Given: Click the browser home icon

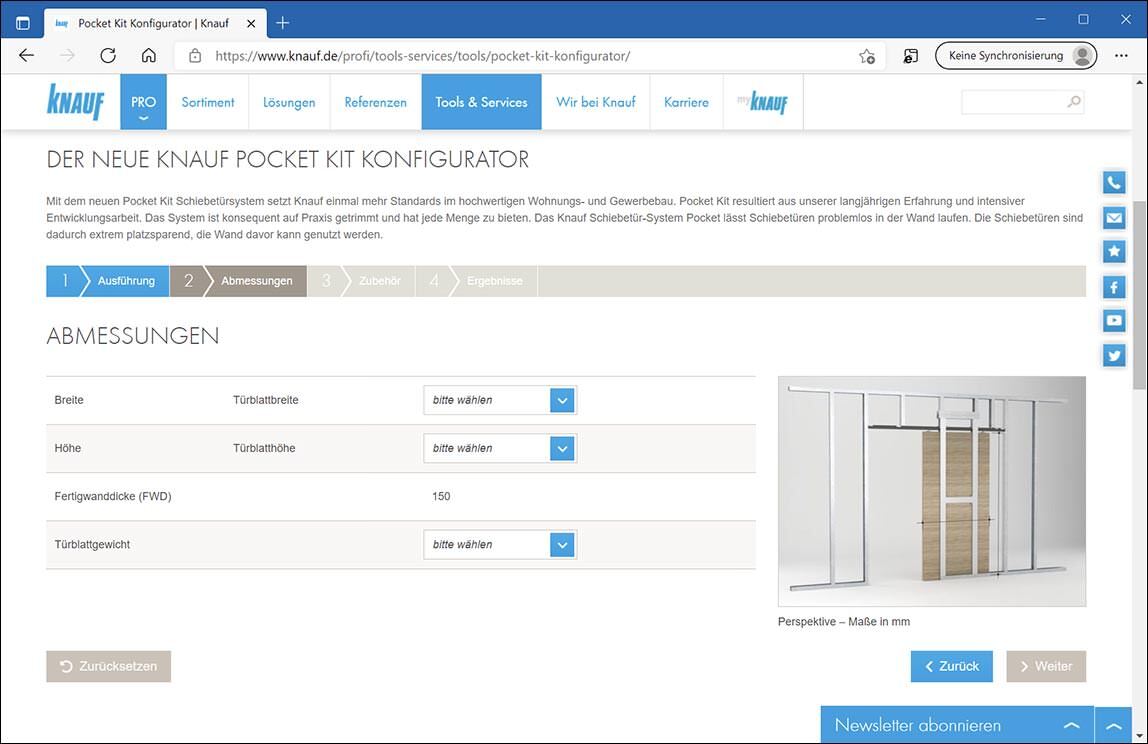Looking at the screenshot, I should tap(149, 56).
